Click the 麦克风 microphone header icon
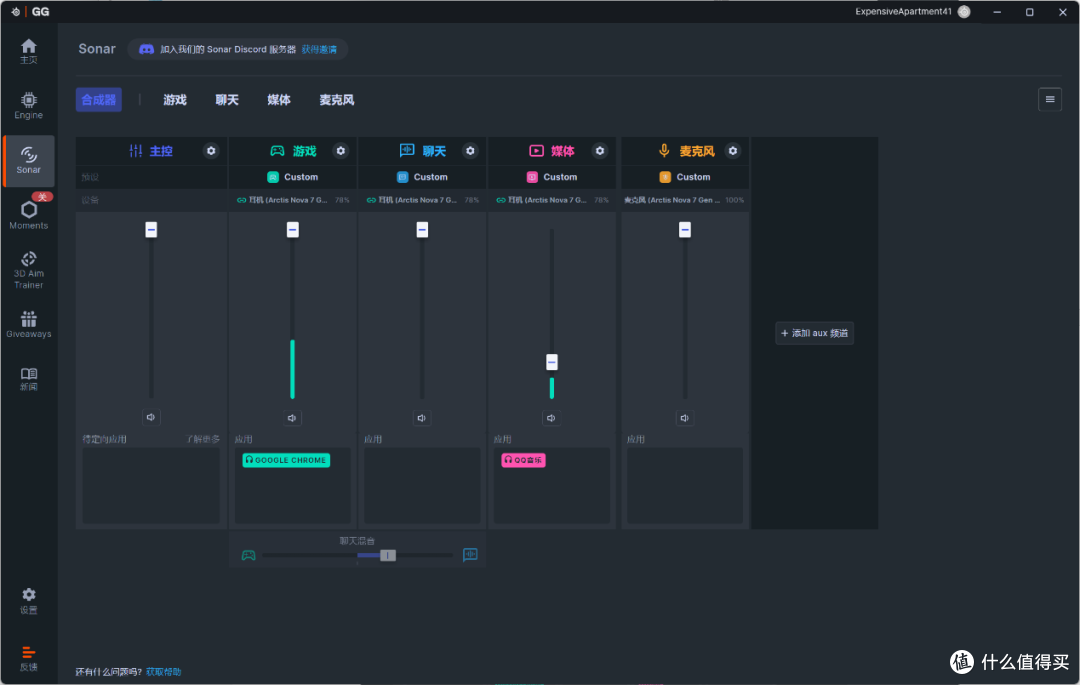 (x=664, y=150)
